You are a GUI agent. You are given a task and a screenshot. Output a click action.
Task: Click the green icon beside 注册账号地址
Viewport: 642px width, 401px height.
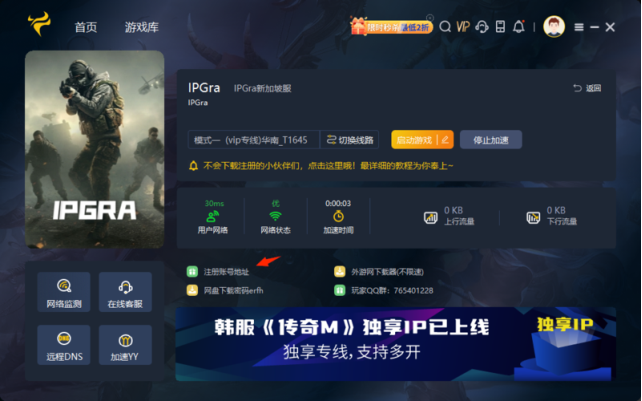coord(192,272)
